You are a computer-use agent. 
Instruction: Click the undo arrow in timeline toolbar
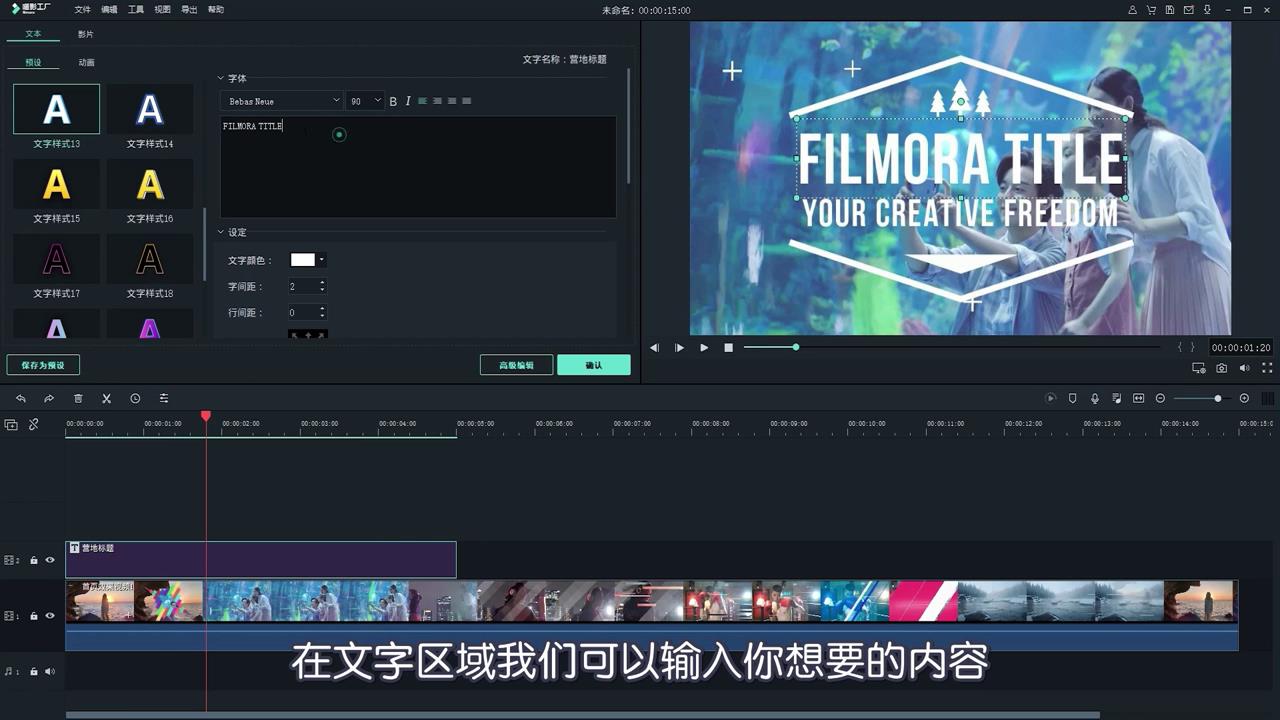(20, 398)
